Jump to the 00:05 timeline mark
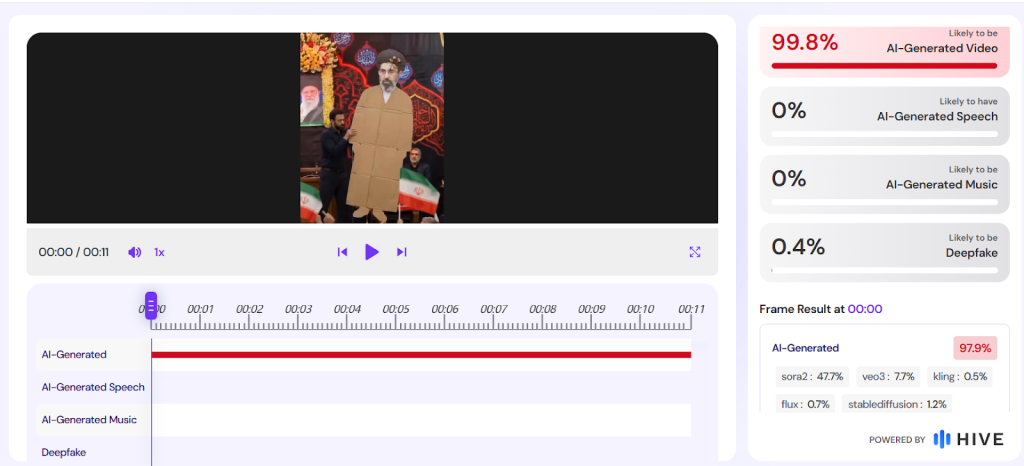The width and height of the screenshot is (1024, 466). pyautogui.click(x=396, y=310)
